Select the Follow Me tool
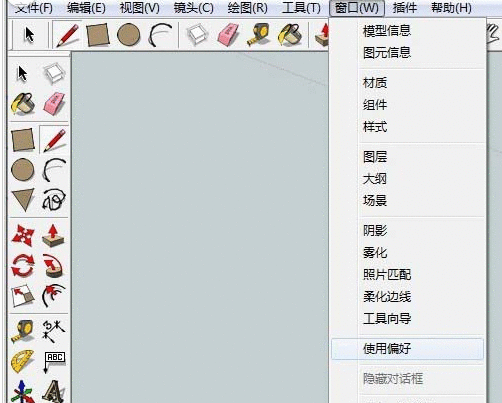 click(53, 266)
